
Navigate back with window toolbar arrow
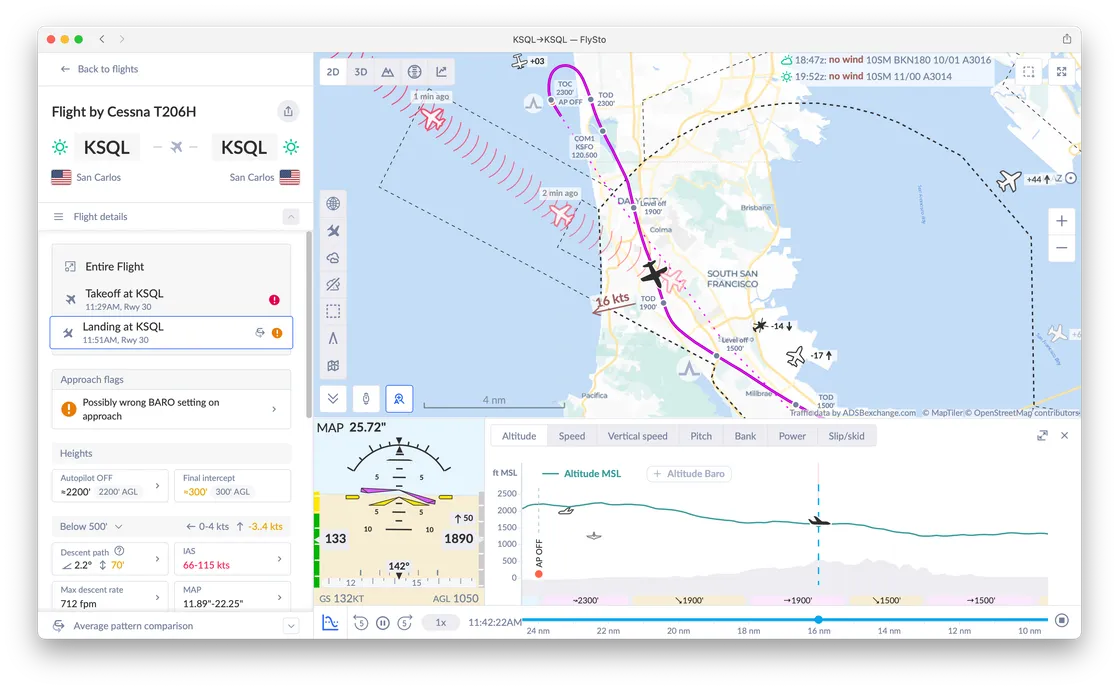click(x=102, y=39)
